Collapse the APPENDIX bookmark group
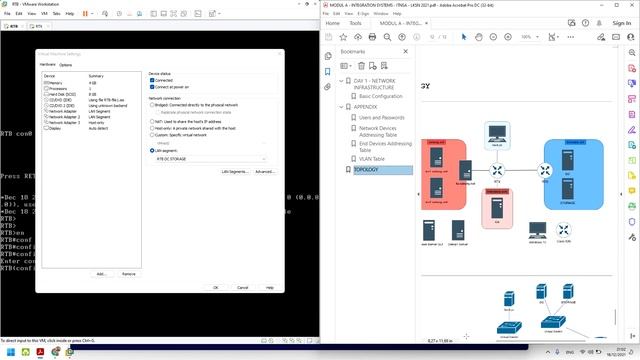640x360 pixels. click(x=342, y=107)
